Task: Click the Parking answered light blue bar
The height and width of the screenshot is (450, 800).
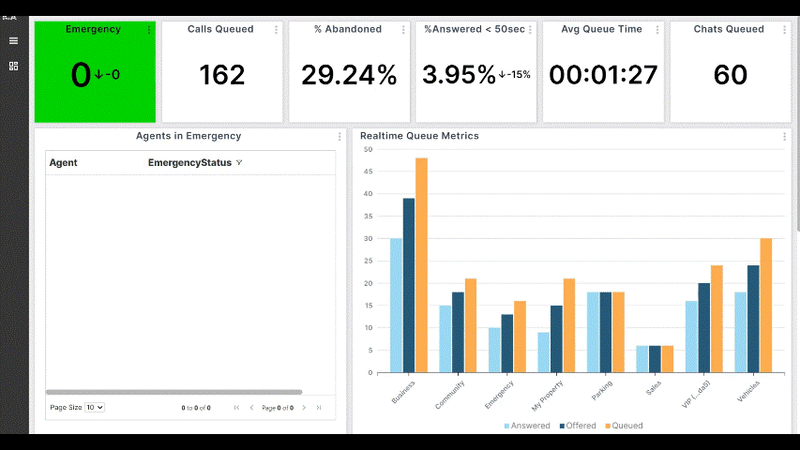Action: [593, 332]
